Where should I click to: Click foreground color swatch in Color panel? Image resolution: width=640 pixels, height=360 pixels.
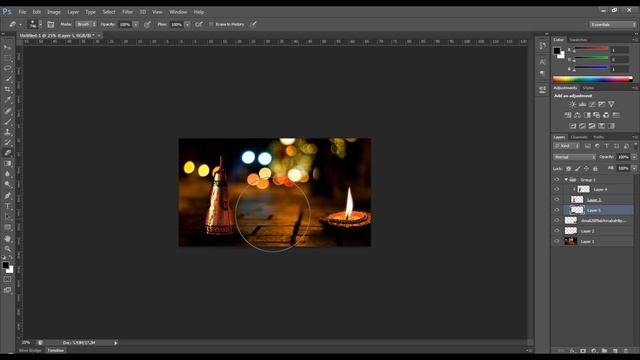(557, 51)
